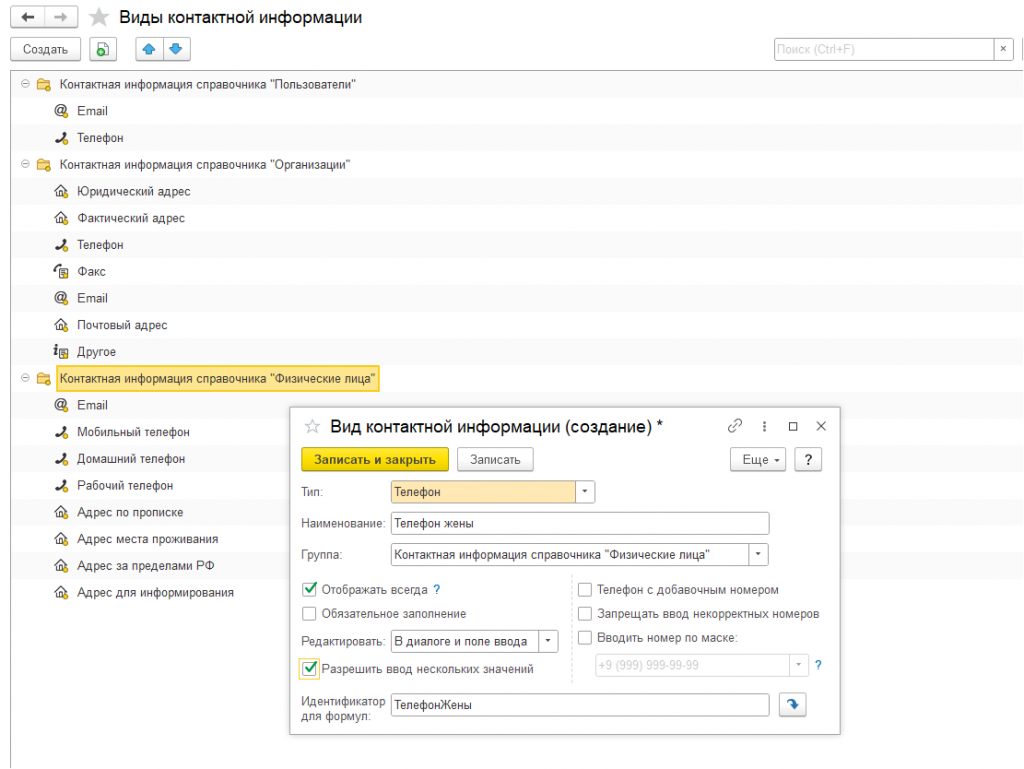The width and height of the screenshot is (1024, 769).
Task: Check Телефон с добавочным номером
Action: coord(585,589)
